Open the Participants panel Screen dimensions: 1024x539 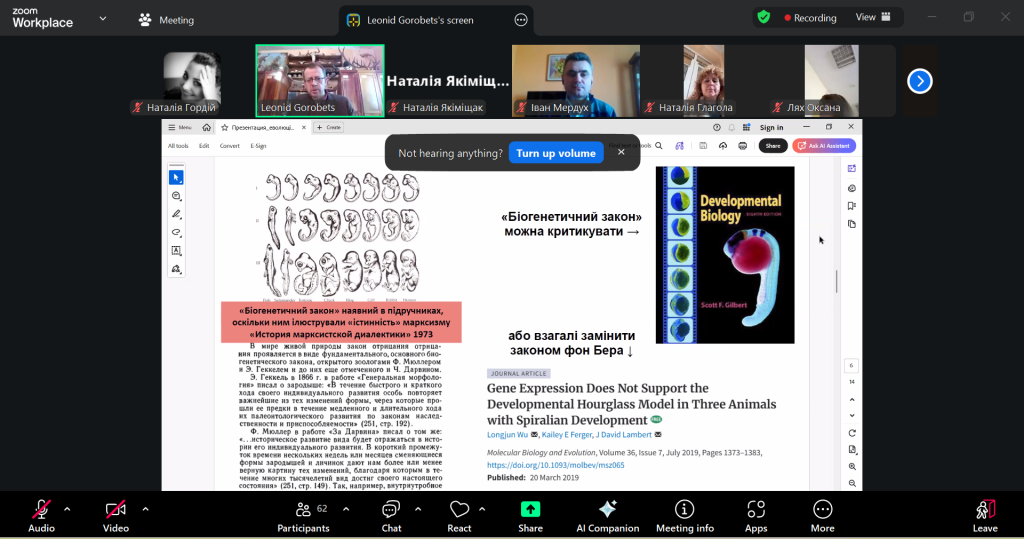click(303, 514)
